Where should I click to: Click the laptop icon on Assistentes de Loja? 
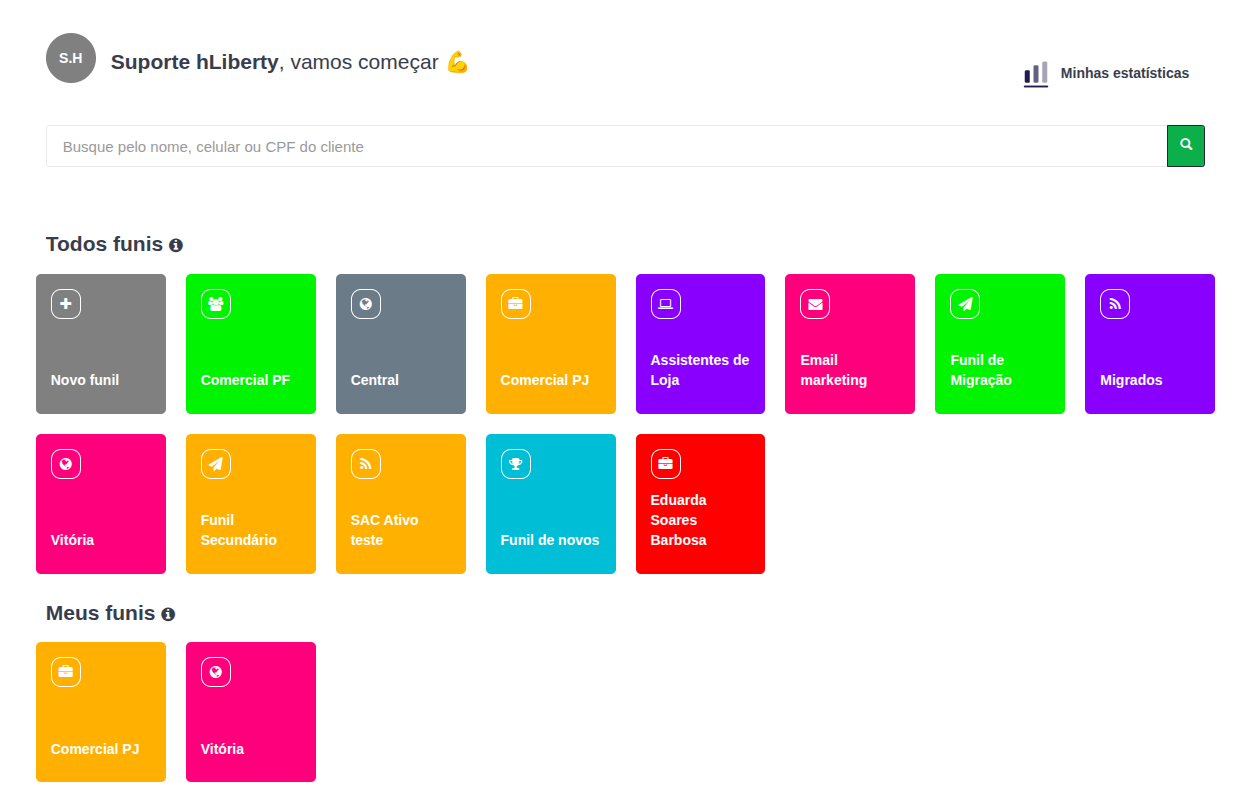(666, 304)
